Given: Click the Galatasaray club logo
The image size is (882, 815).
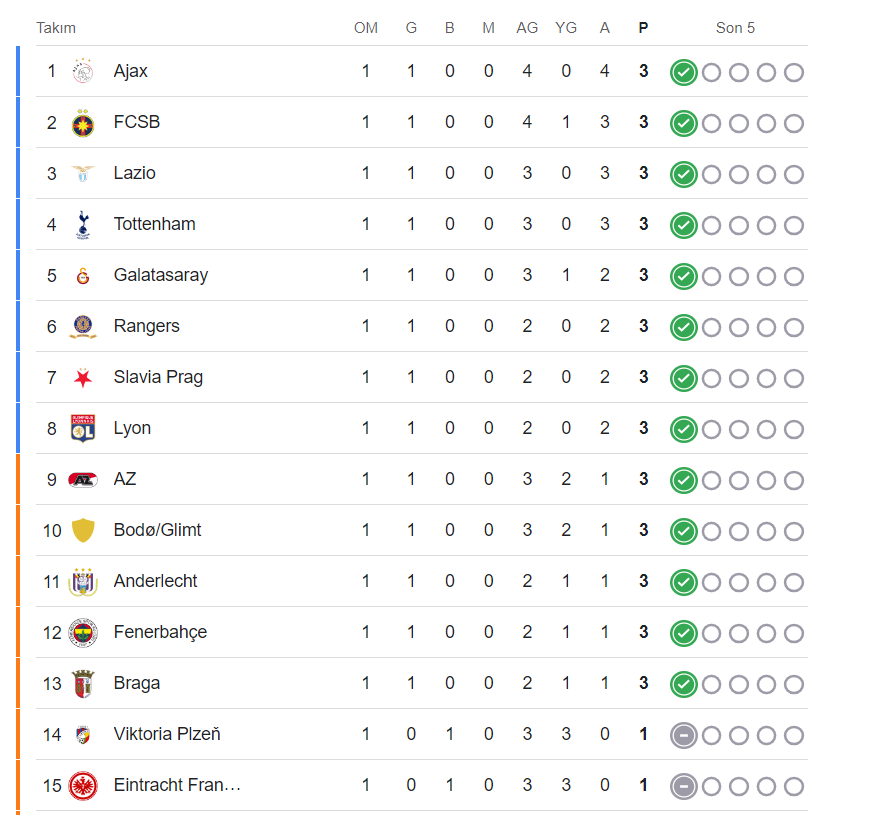Looking at the screenshot, I should (83, 276).
